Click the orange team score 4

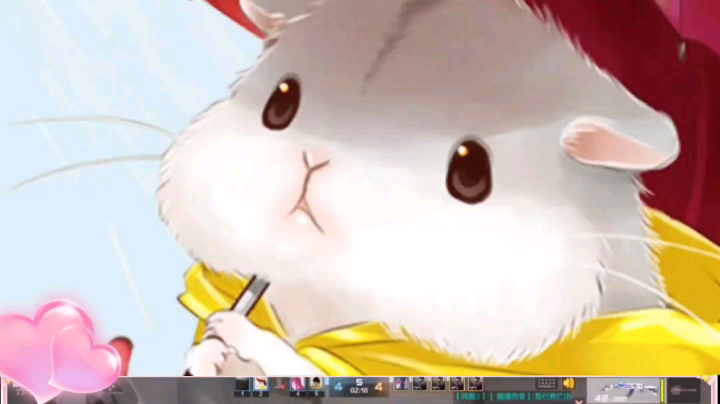click(x=379, y=387)
